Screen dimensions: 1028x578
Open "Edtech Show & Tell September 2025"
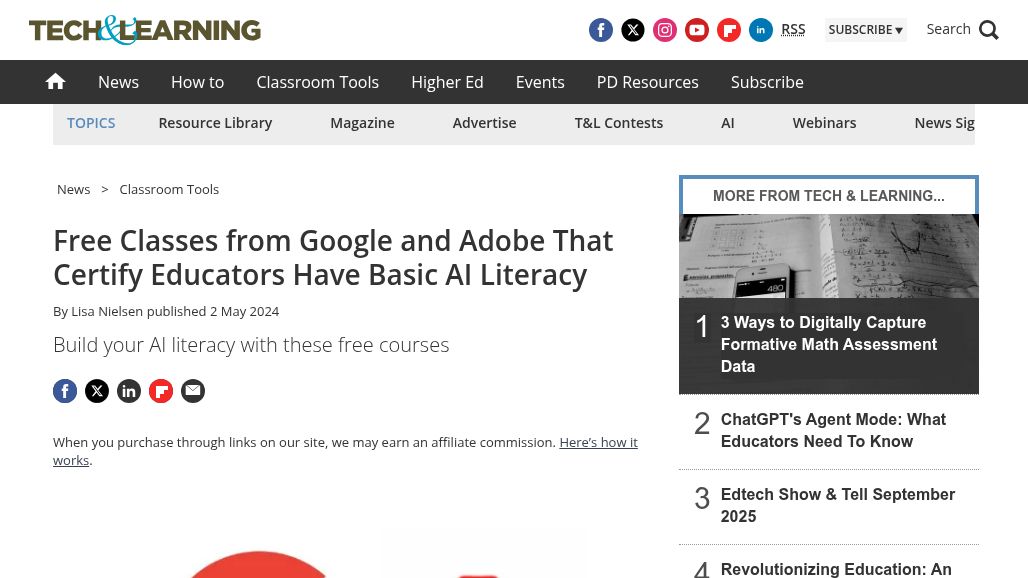pyautogui.click(x=837, y=505)
